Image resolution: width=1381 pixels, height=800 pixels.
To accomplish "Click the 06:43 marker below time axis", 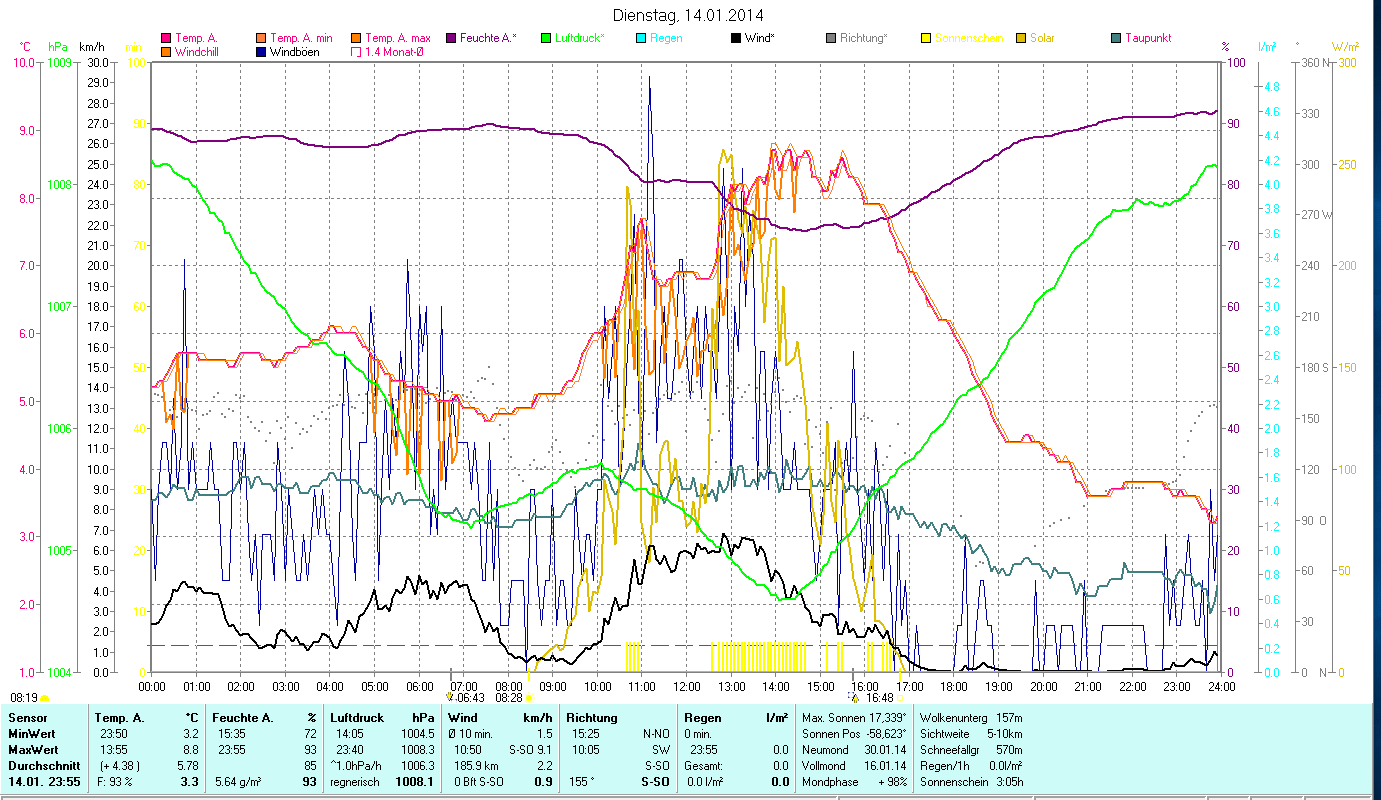I will pos(468,698).
